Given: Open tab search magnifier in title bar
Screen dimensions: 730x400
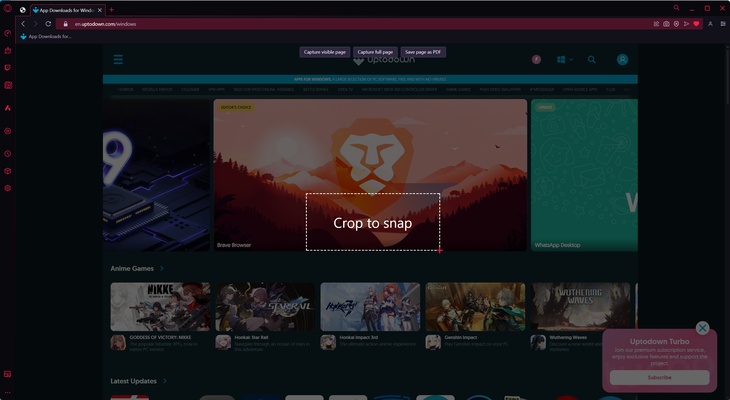Looking at the screenshot, I should point(676,8).
